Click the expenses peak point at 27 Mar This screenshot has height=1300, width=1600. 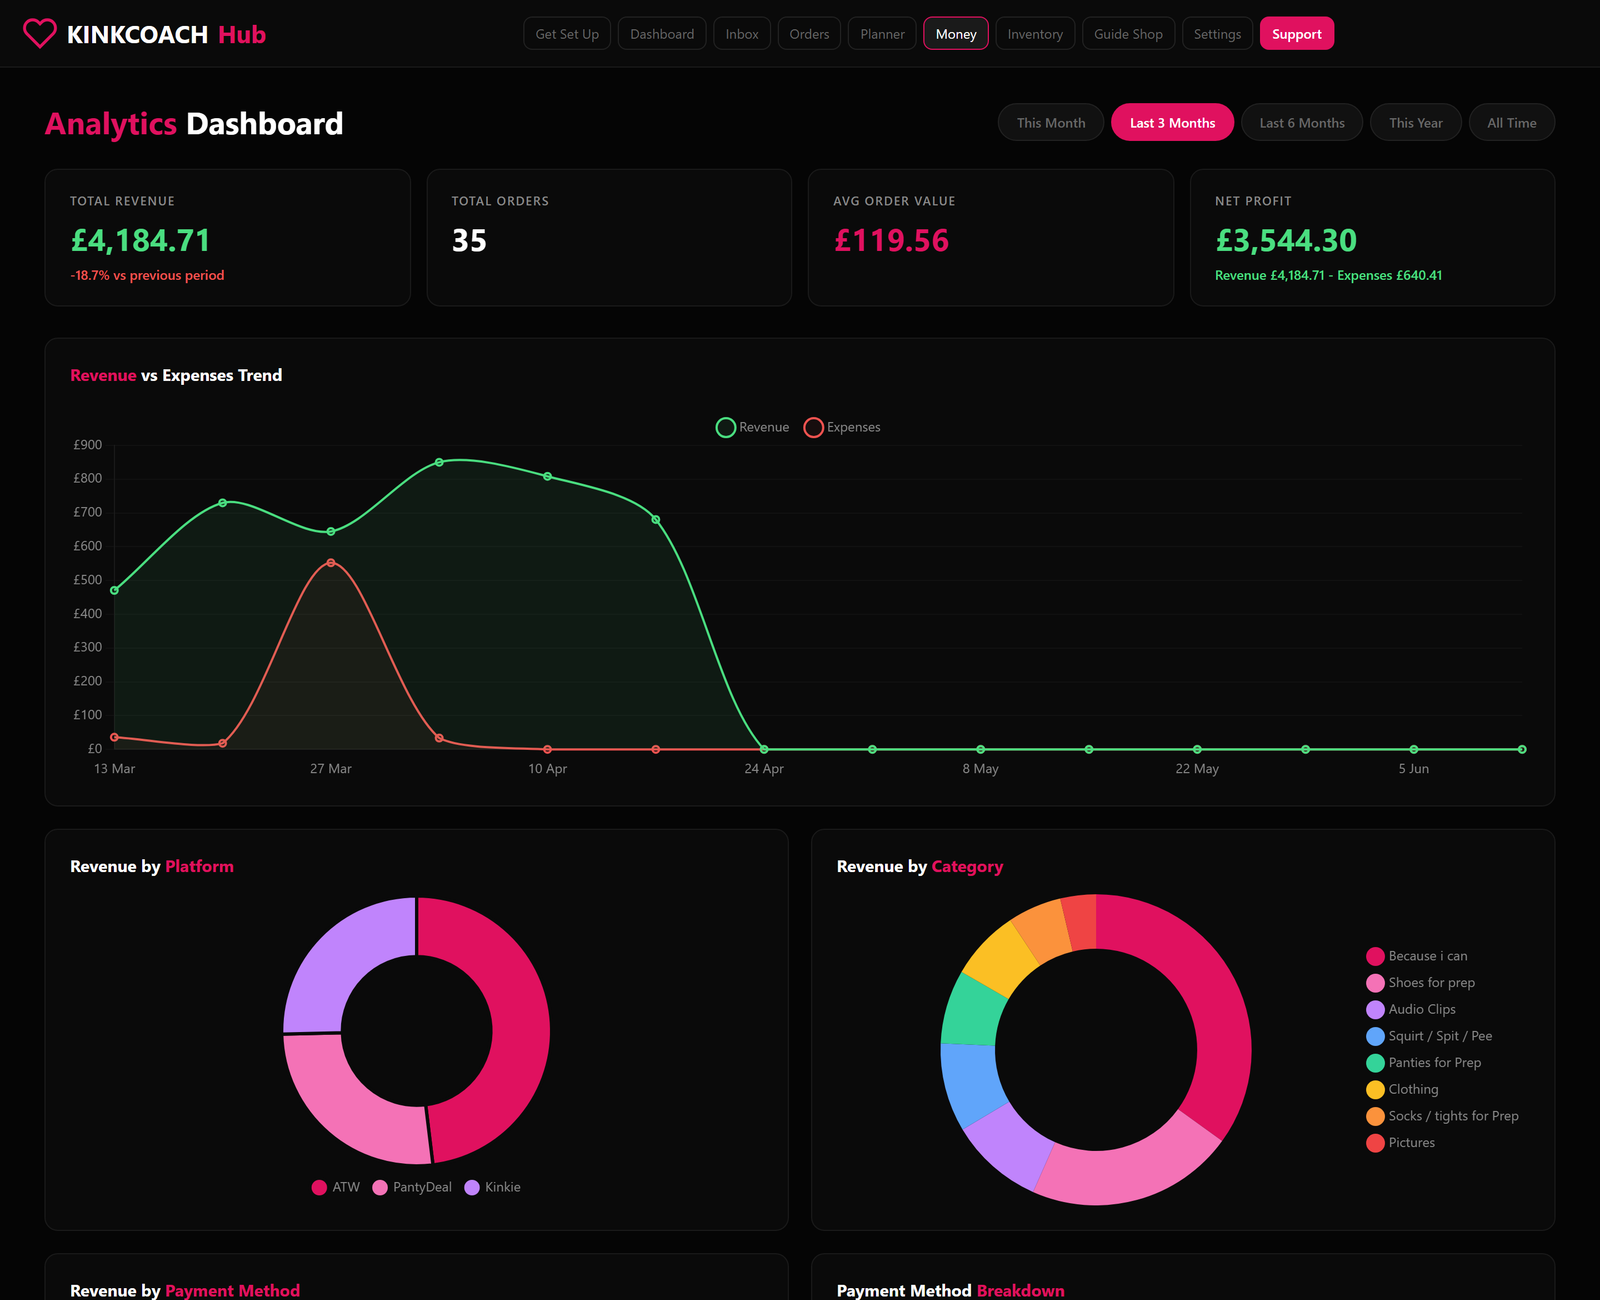[x=331, y=563]
